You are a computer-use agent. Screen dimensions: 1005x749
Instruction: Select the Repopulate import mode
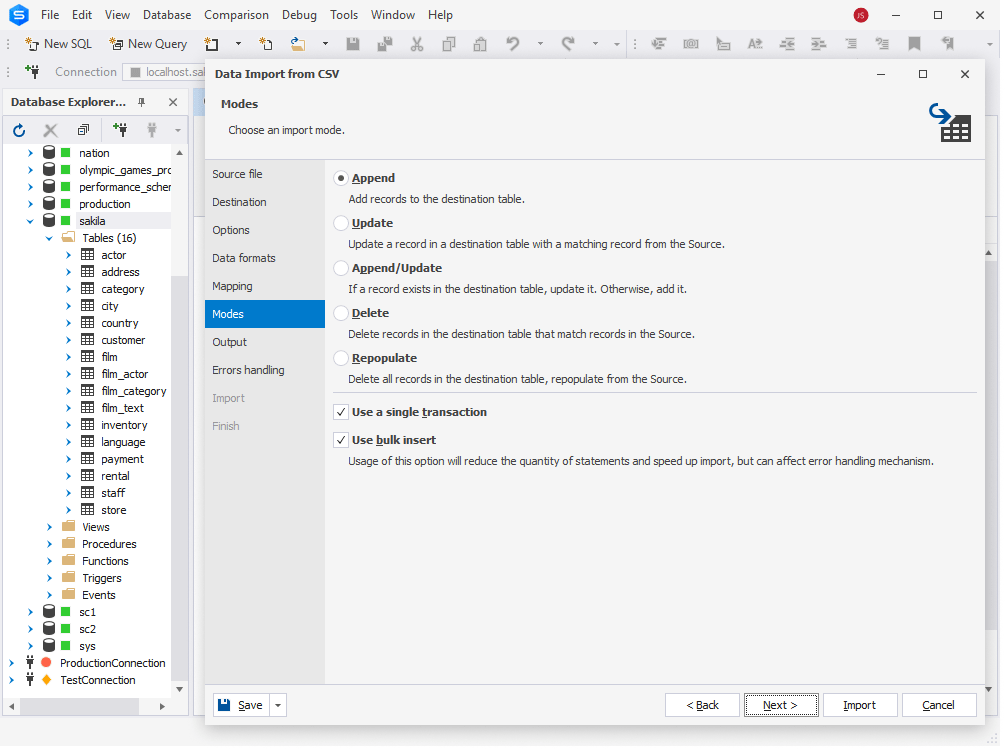click(343, 358)
